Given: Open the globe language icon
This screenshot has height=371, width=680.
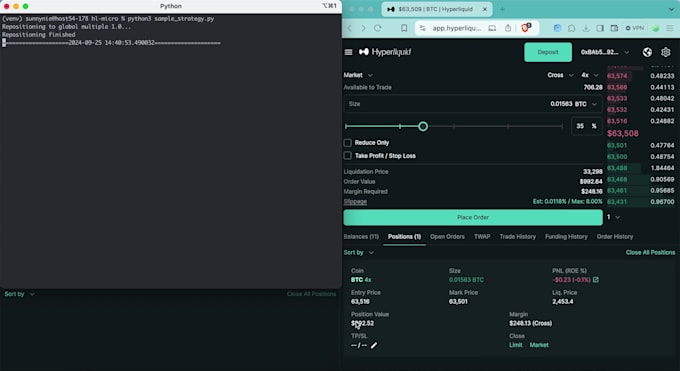Looking at the screenshot, I should 647,52.
